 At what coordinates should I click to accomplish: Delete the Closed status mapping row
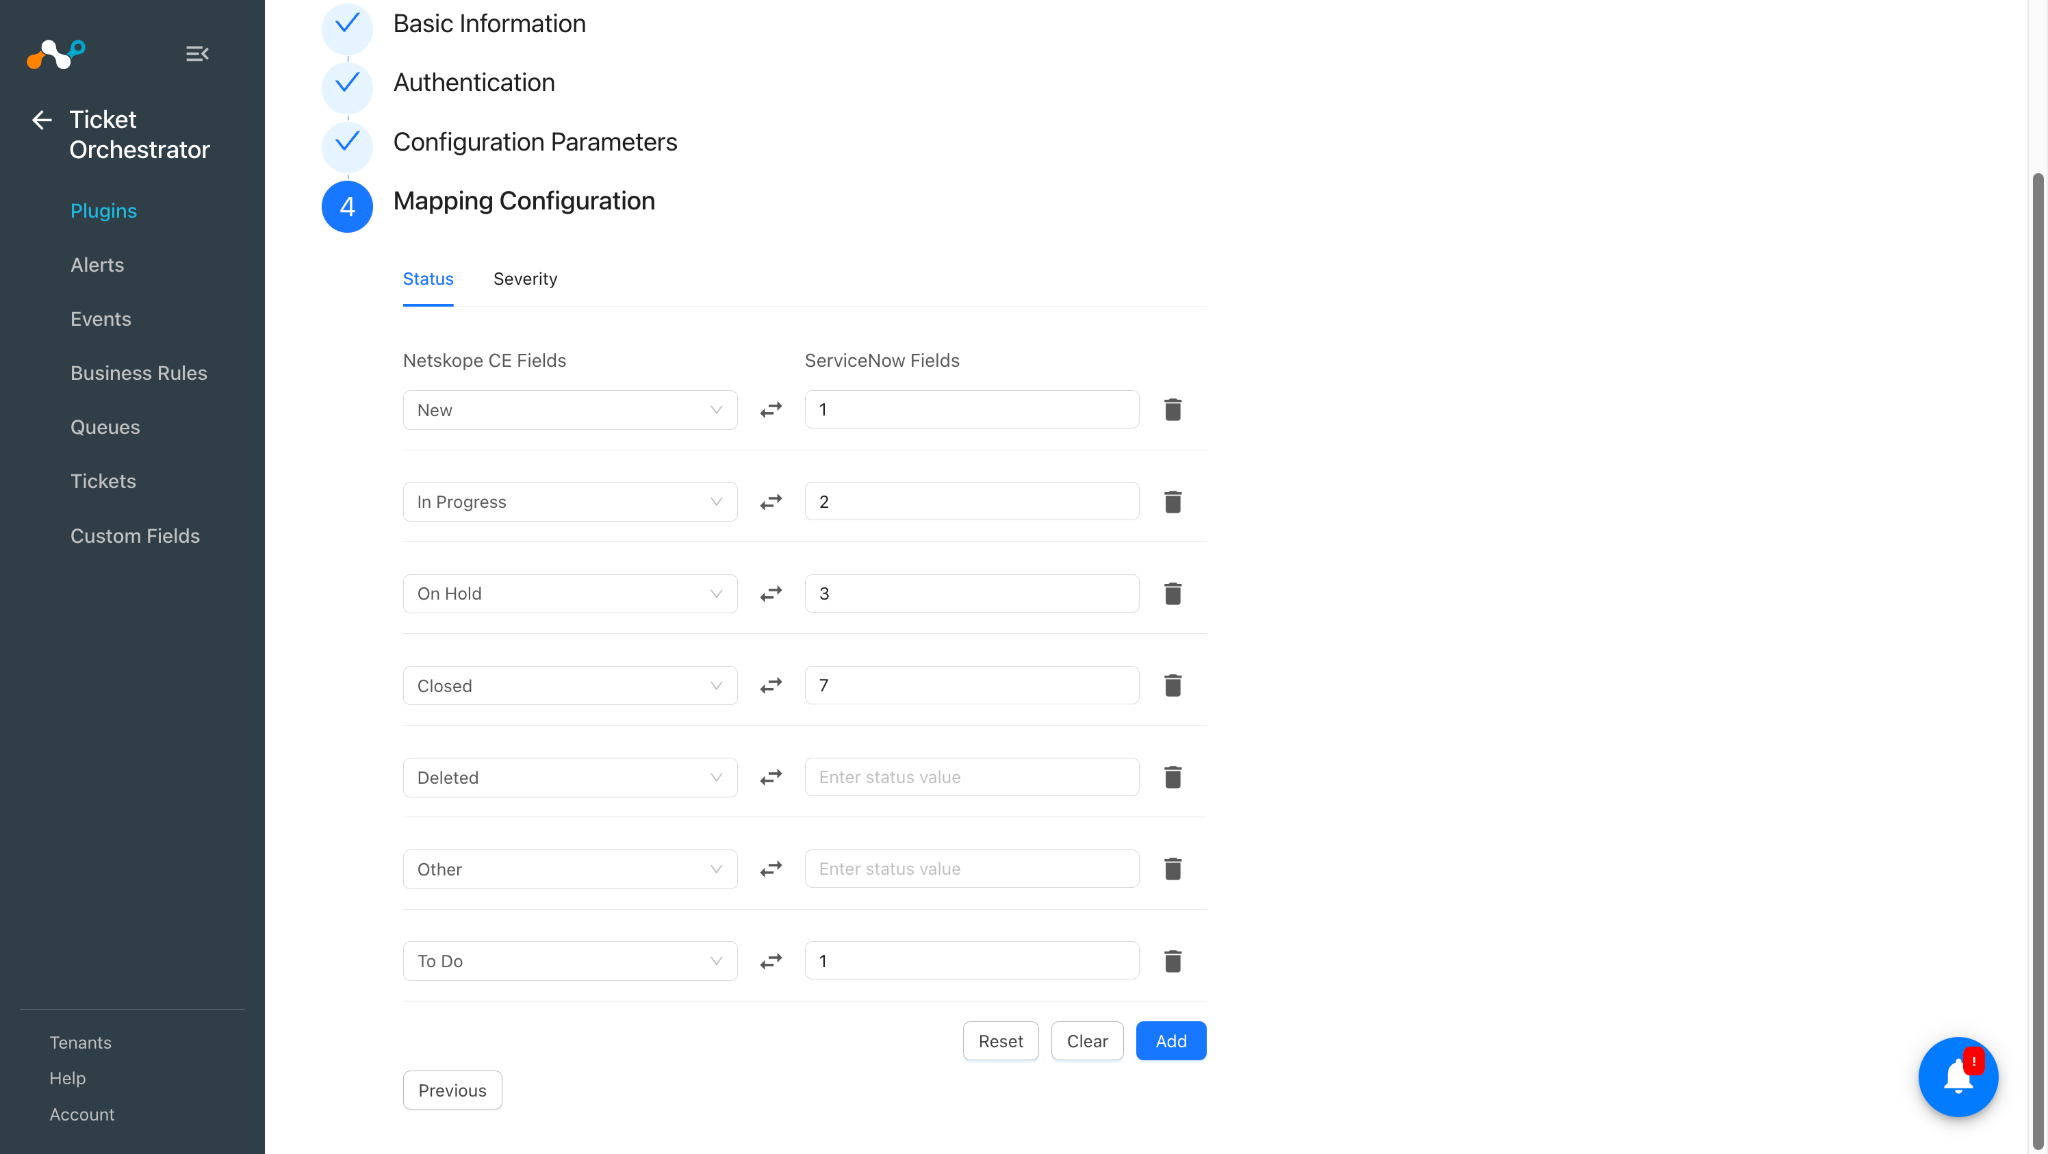(1173, 686)
